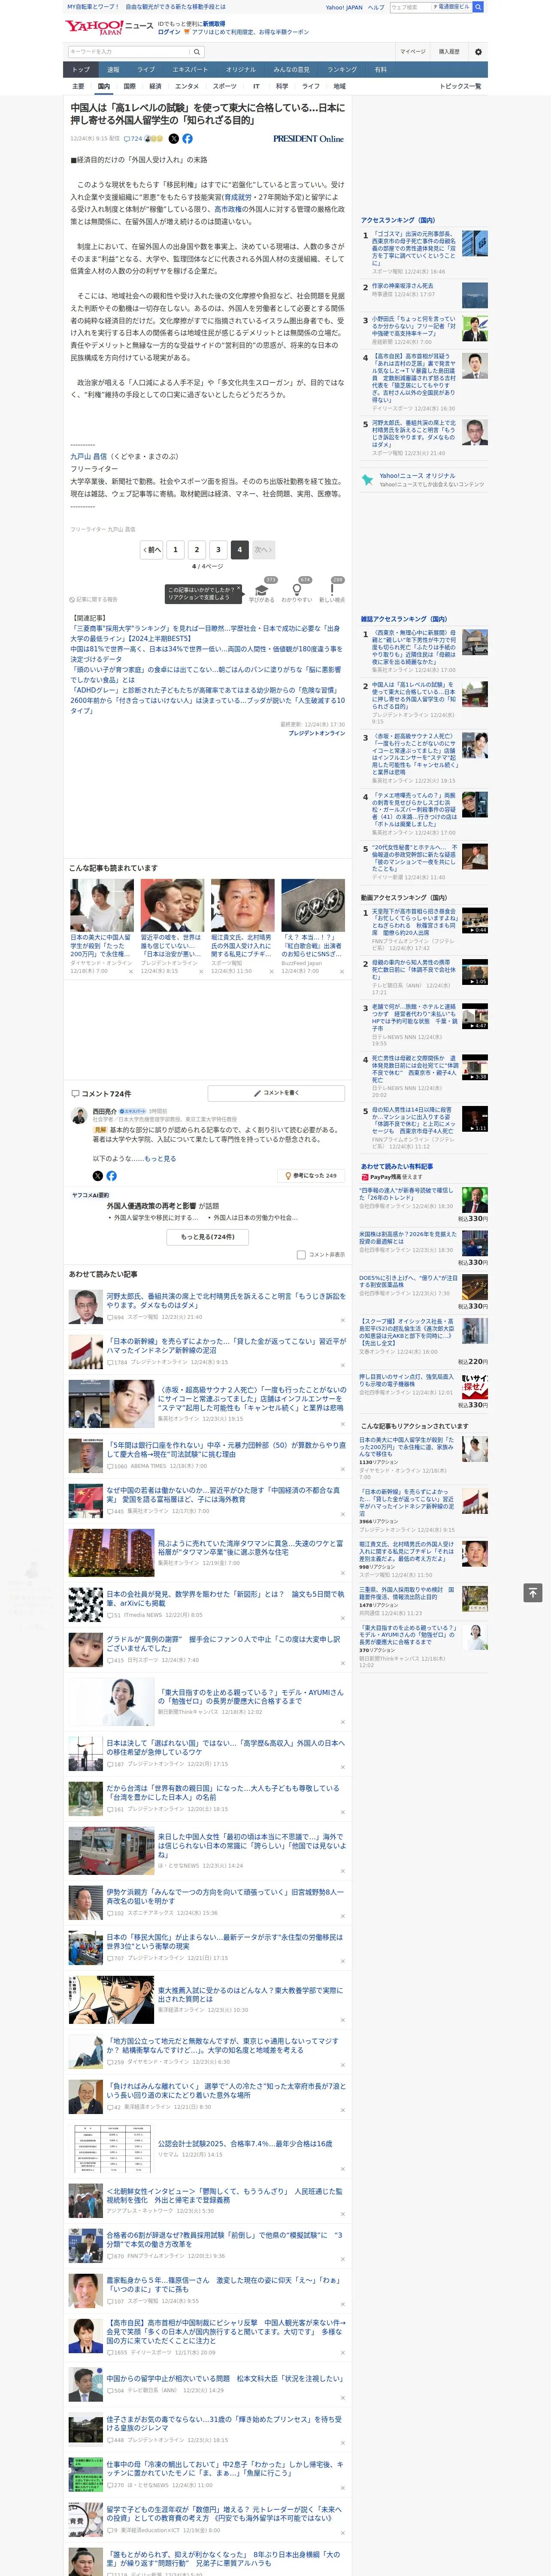Click the PRESIDENT Online logo
Image resolution: width=551 pixels, height=2576 pixels.
308,139
